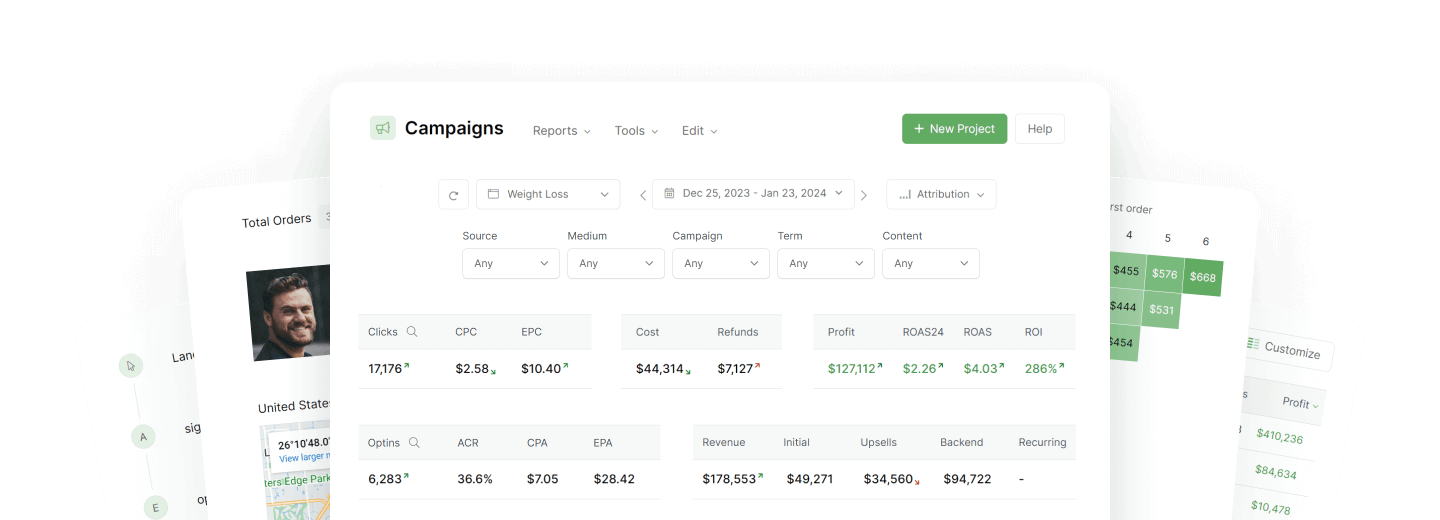
Task: Open the Tools menu
Action: [636, 131]
